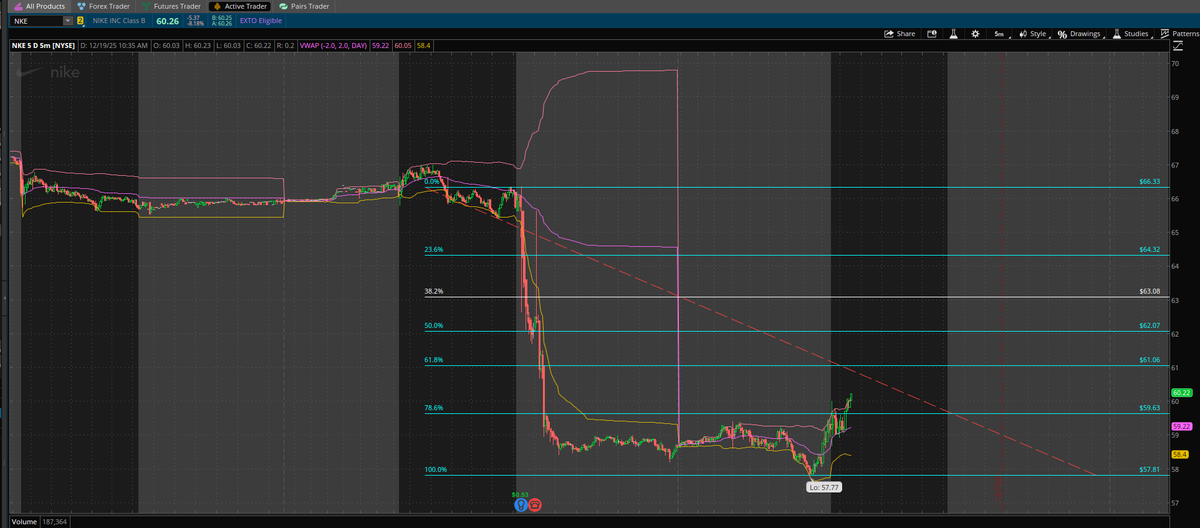Image resolution: width=1200 pixels, height=528 pixels.
Task: Click the 38.2% Fibonacci level label
Action: (434, 292)
